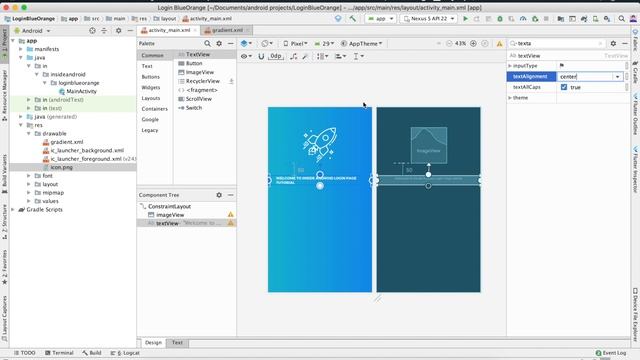Open the Attributes panel settings gear

[x=613, y=43]
